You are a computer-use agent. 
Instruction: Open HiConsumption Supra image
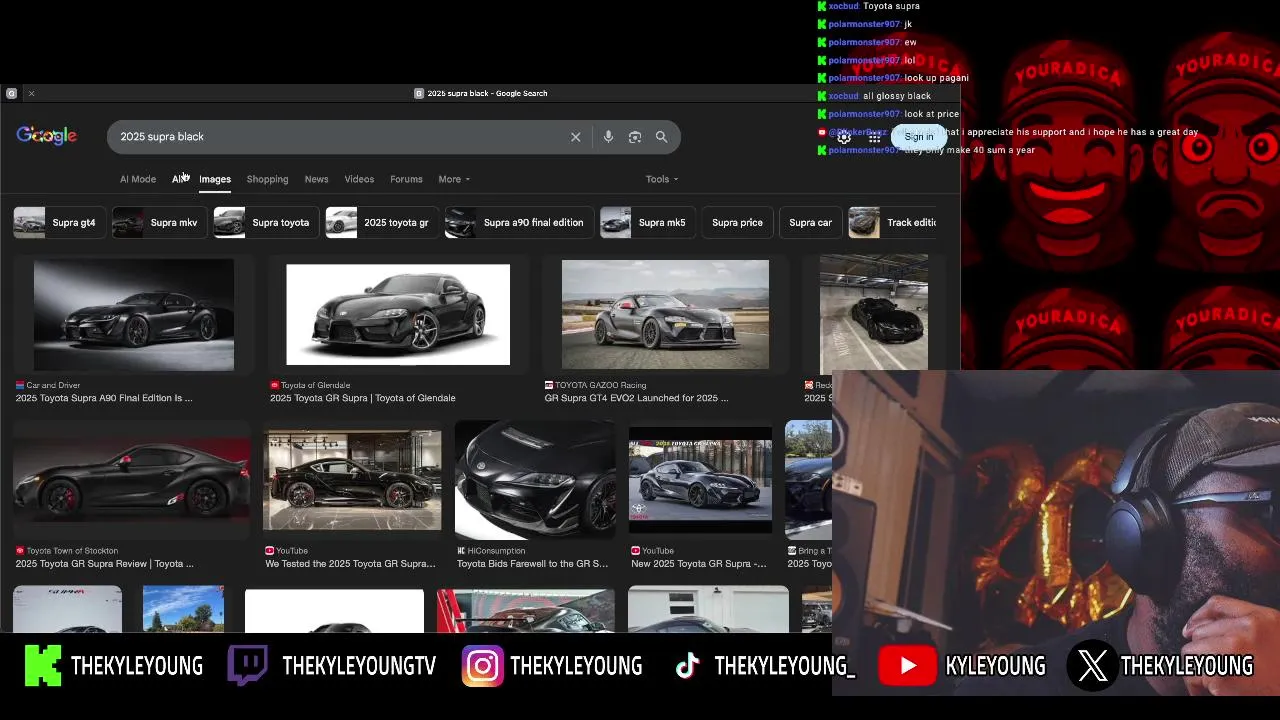click(x=535, y=480)
